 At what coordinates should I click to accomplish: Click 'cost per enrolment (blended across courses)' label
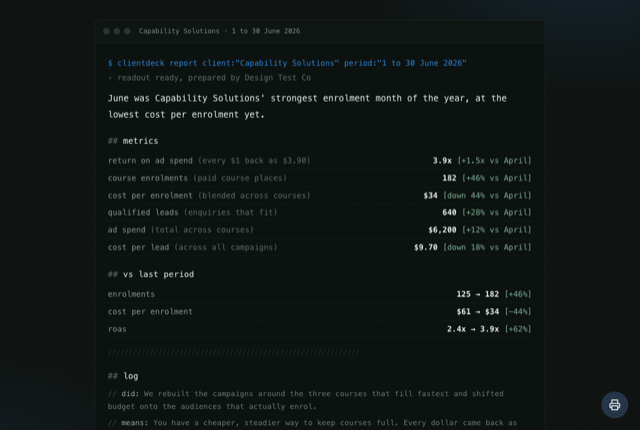click(x=209, y=195)
